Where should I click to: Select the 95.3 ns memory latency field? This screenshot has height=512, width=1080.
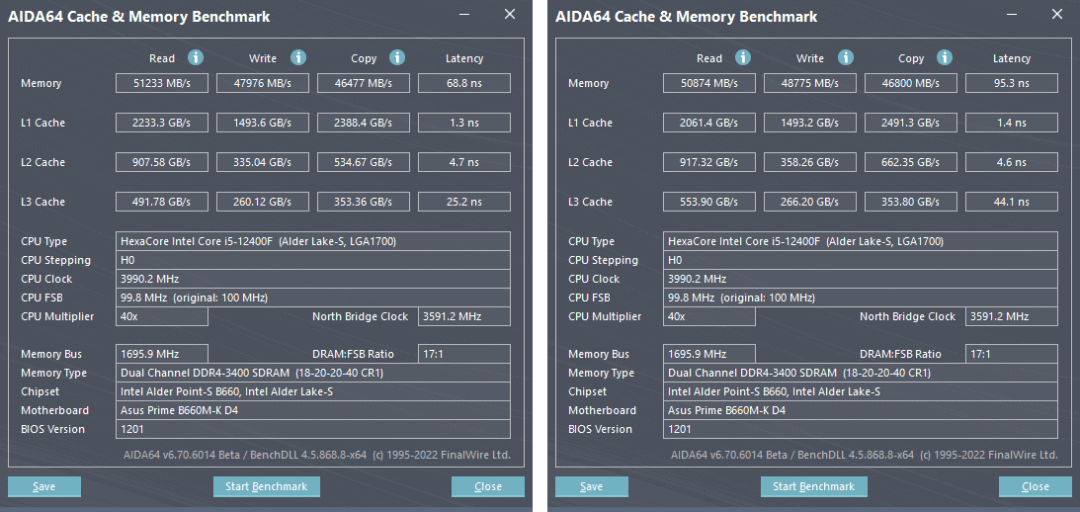point(1011,83)
